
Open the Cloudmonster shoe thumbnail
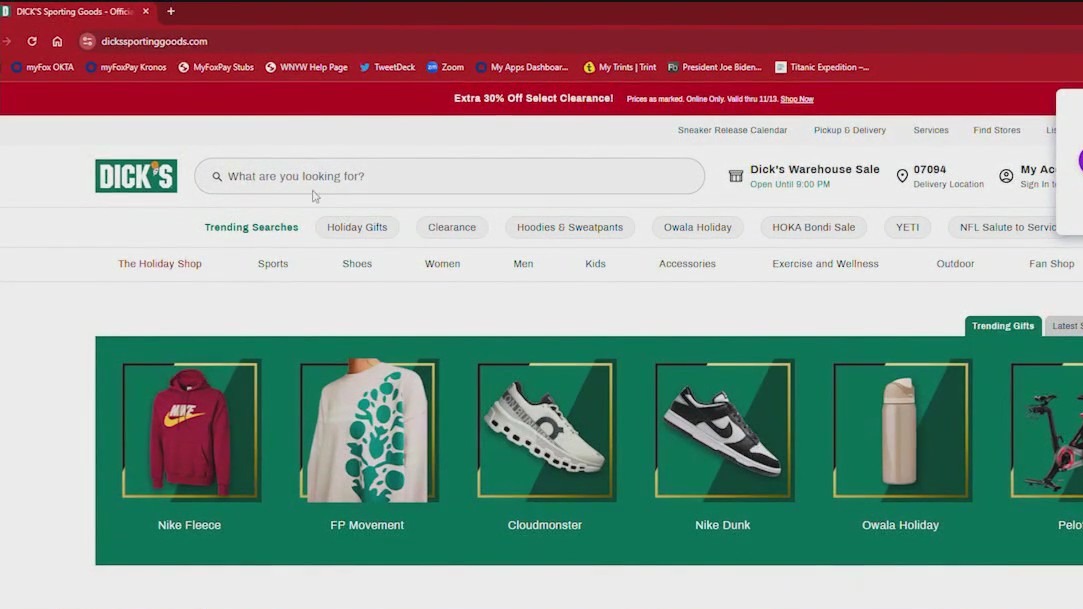546,430
